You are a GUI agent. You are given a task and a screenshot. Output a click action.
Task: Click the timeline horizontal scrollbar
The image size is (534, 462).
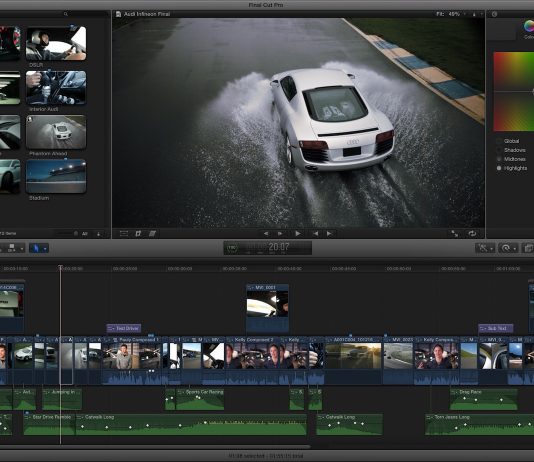click(x=155, y=446)
